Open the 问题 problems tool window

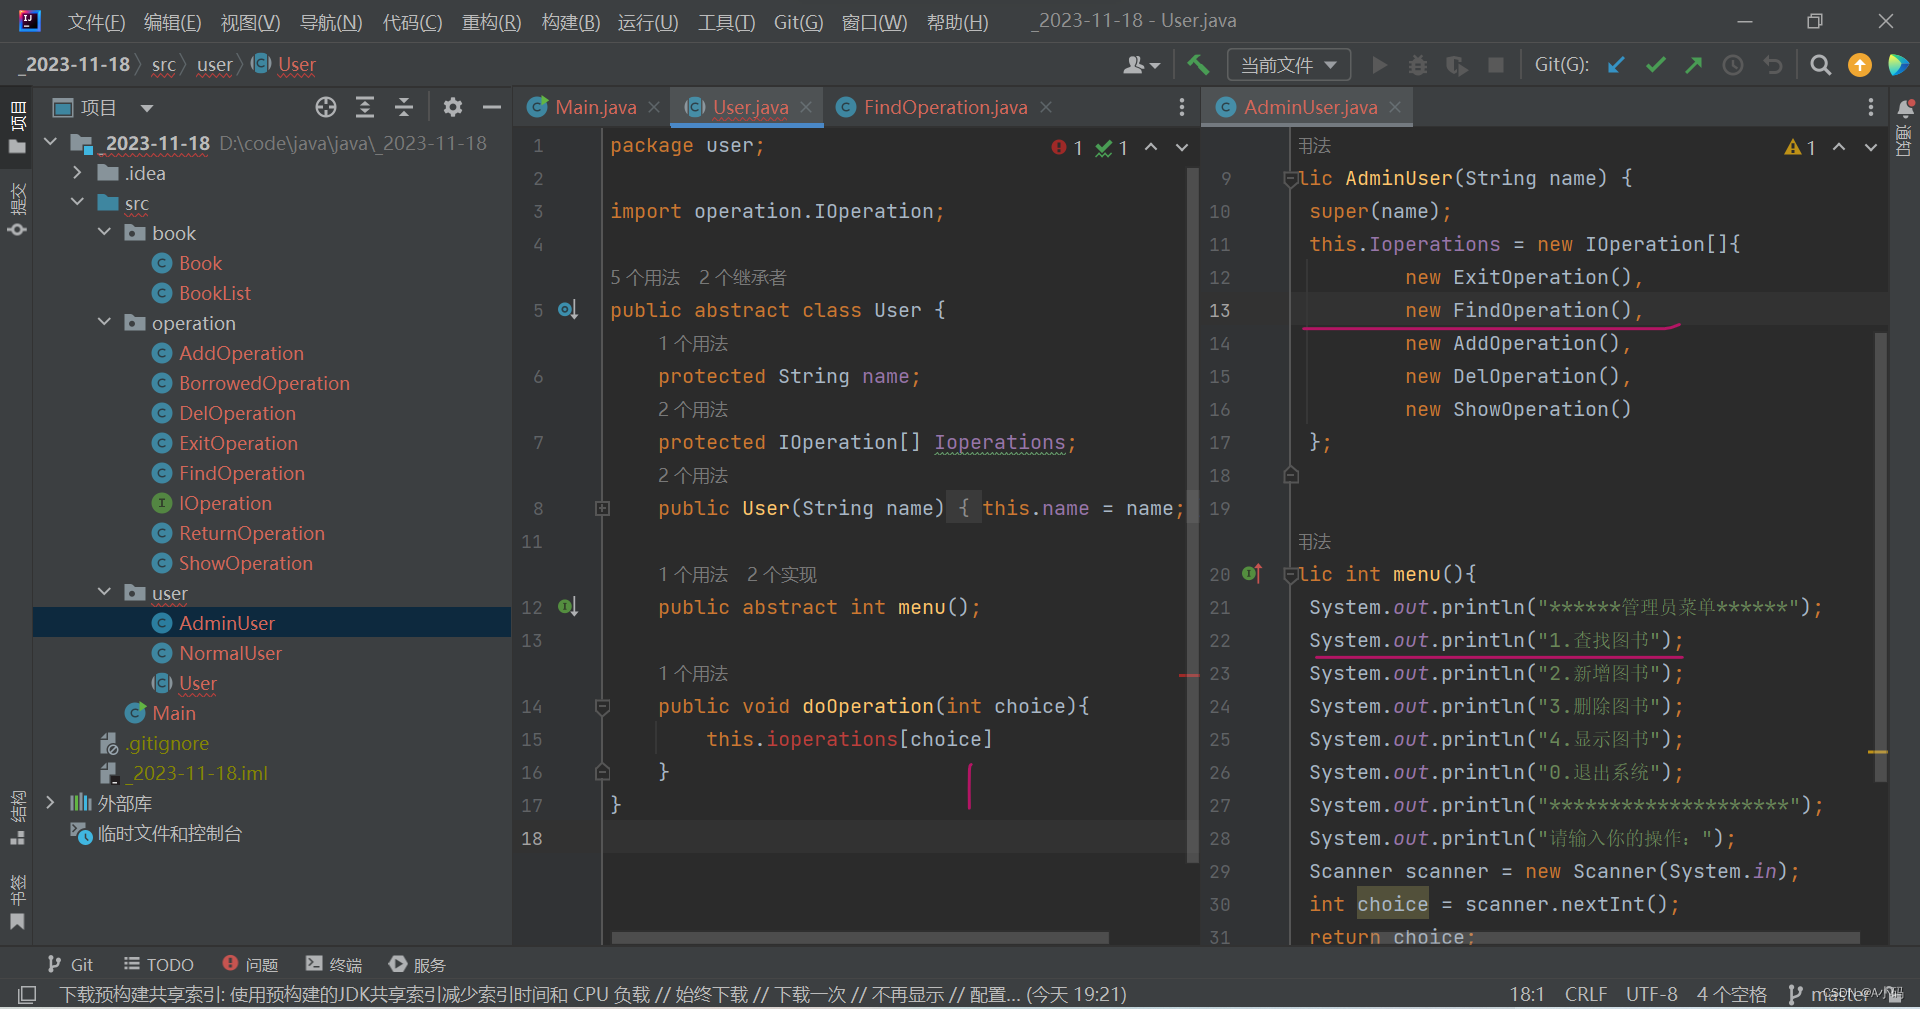[x=250, y=965]
